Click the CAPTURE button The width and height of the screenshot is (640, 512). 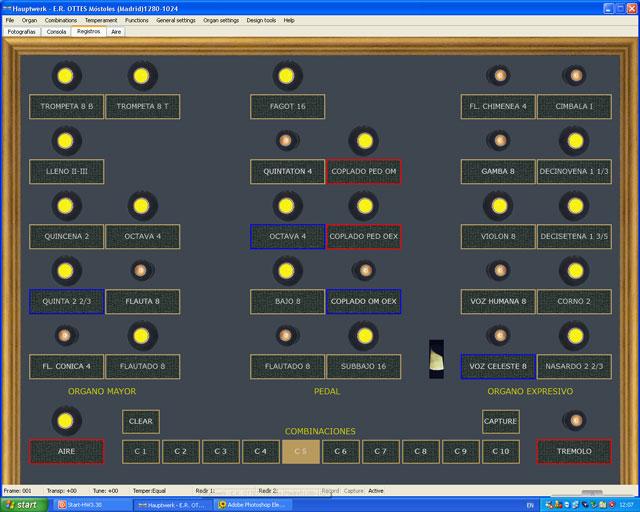coord(500,421)
